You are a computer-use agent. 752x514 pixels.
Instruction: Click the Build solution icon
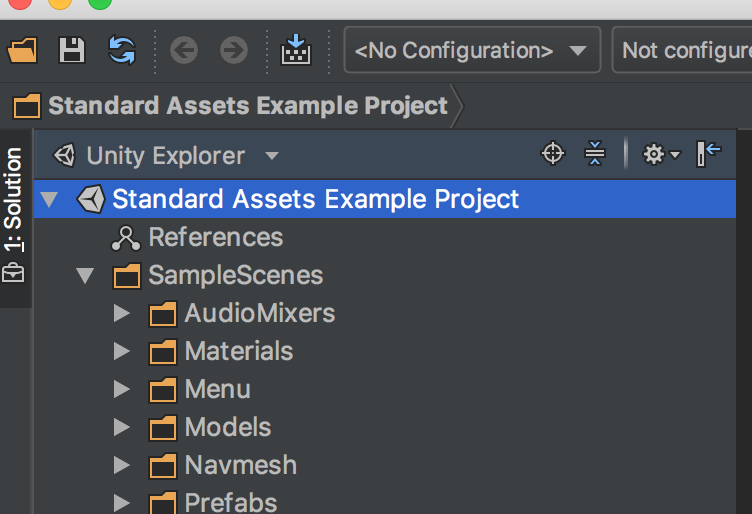pyautogui.click(x=296, y=50)
